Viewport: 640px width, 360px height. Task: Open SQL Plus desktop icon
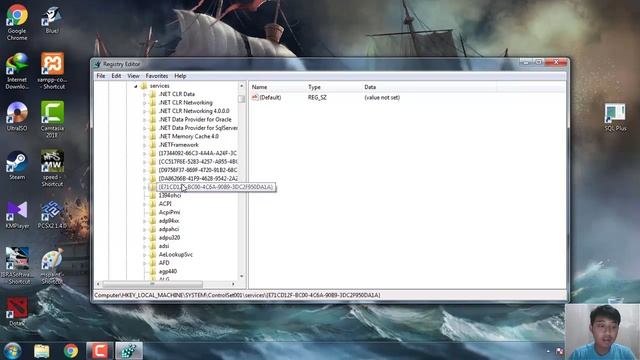[x=615, y=117]
